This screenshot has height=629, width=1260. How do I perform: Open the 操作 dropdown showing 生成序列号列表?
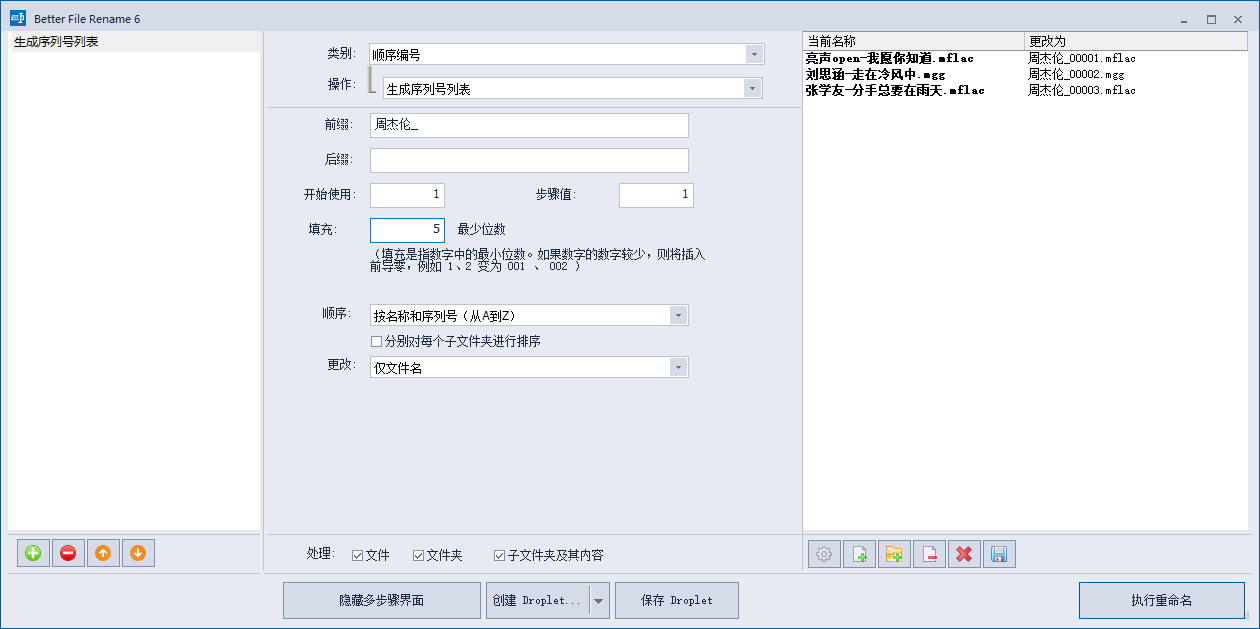tap(573, 88)
